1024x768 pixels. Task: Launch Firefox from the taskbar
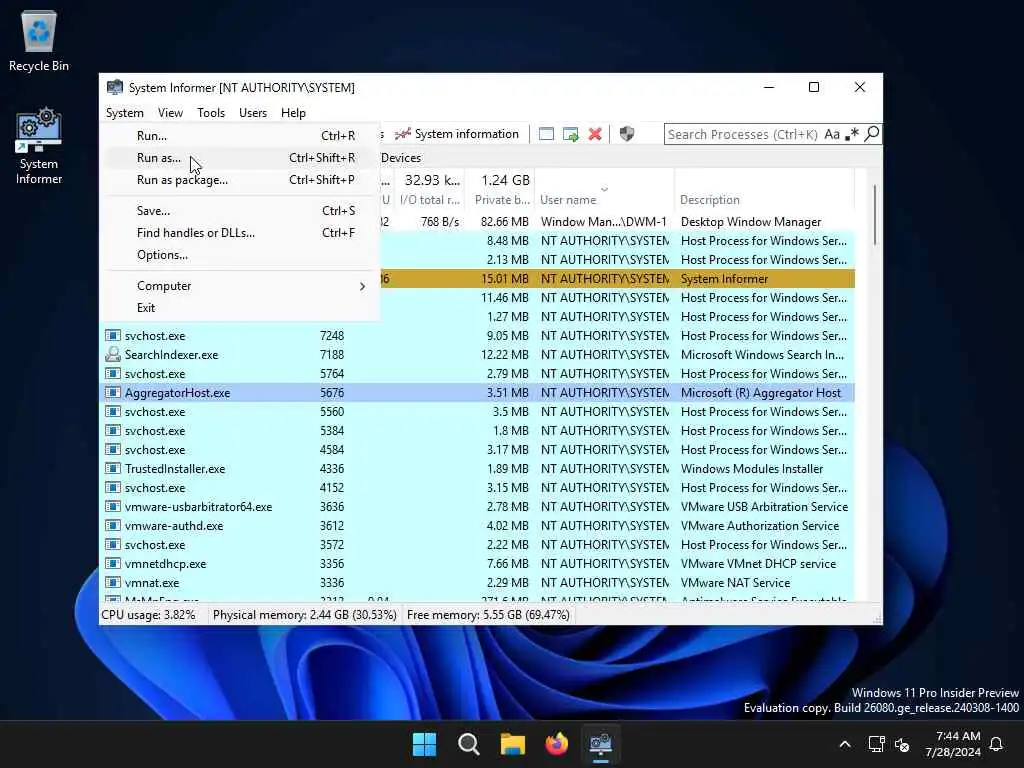(x=556, y=744)
